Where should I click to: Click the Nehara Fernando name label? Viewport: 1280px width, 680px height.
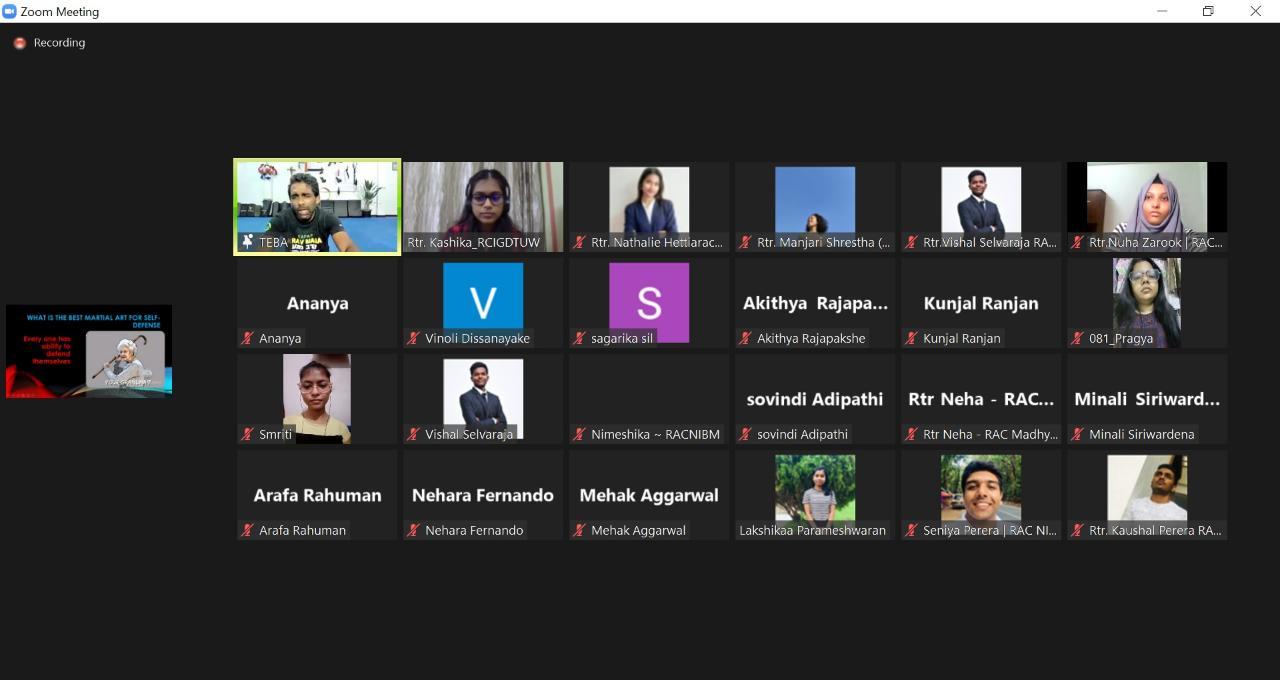click(x=474, y=530)
